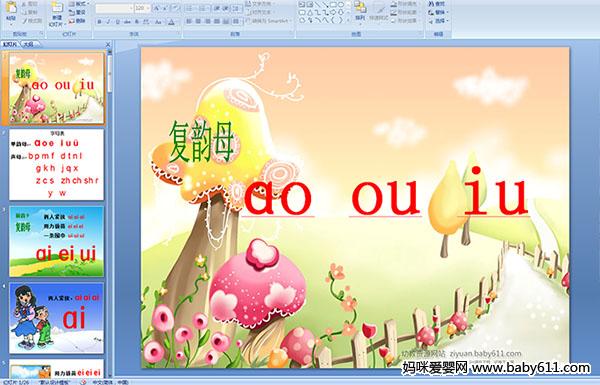Toggle text shadow
The height and width of the screenshot is (385, 600).
click(x=137, y=22)
